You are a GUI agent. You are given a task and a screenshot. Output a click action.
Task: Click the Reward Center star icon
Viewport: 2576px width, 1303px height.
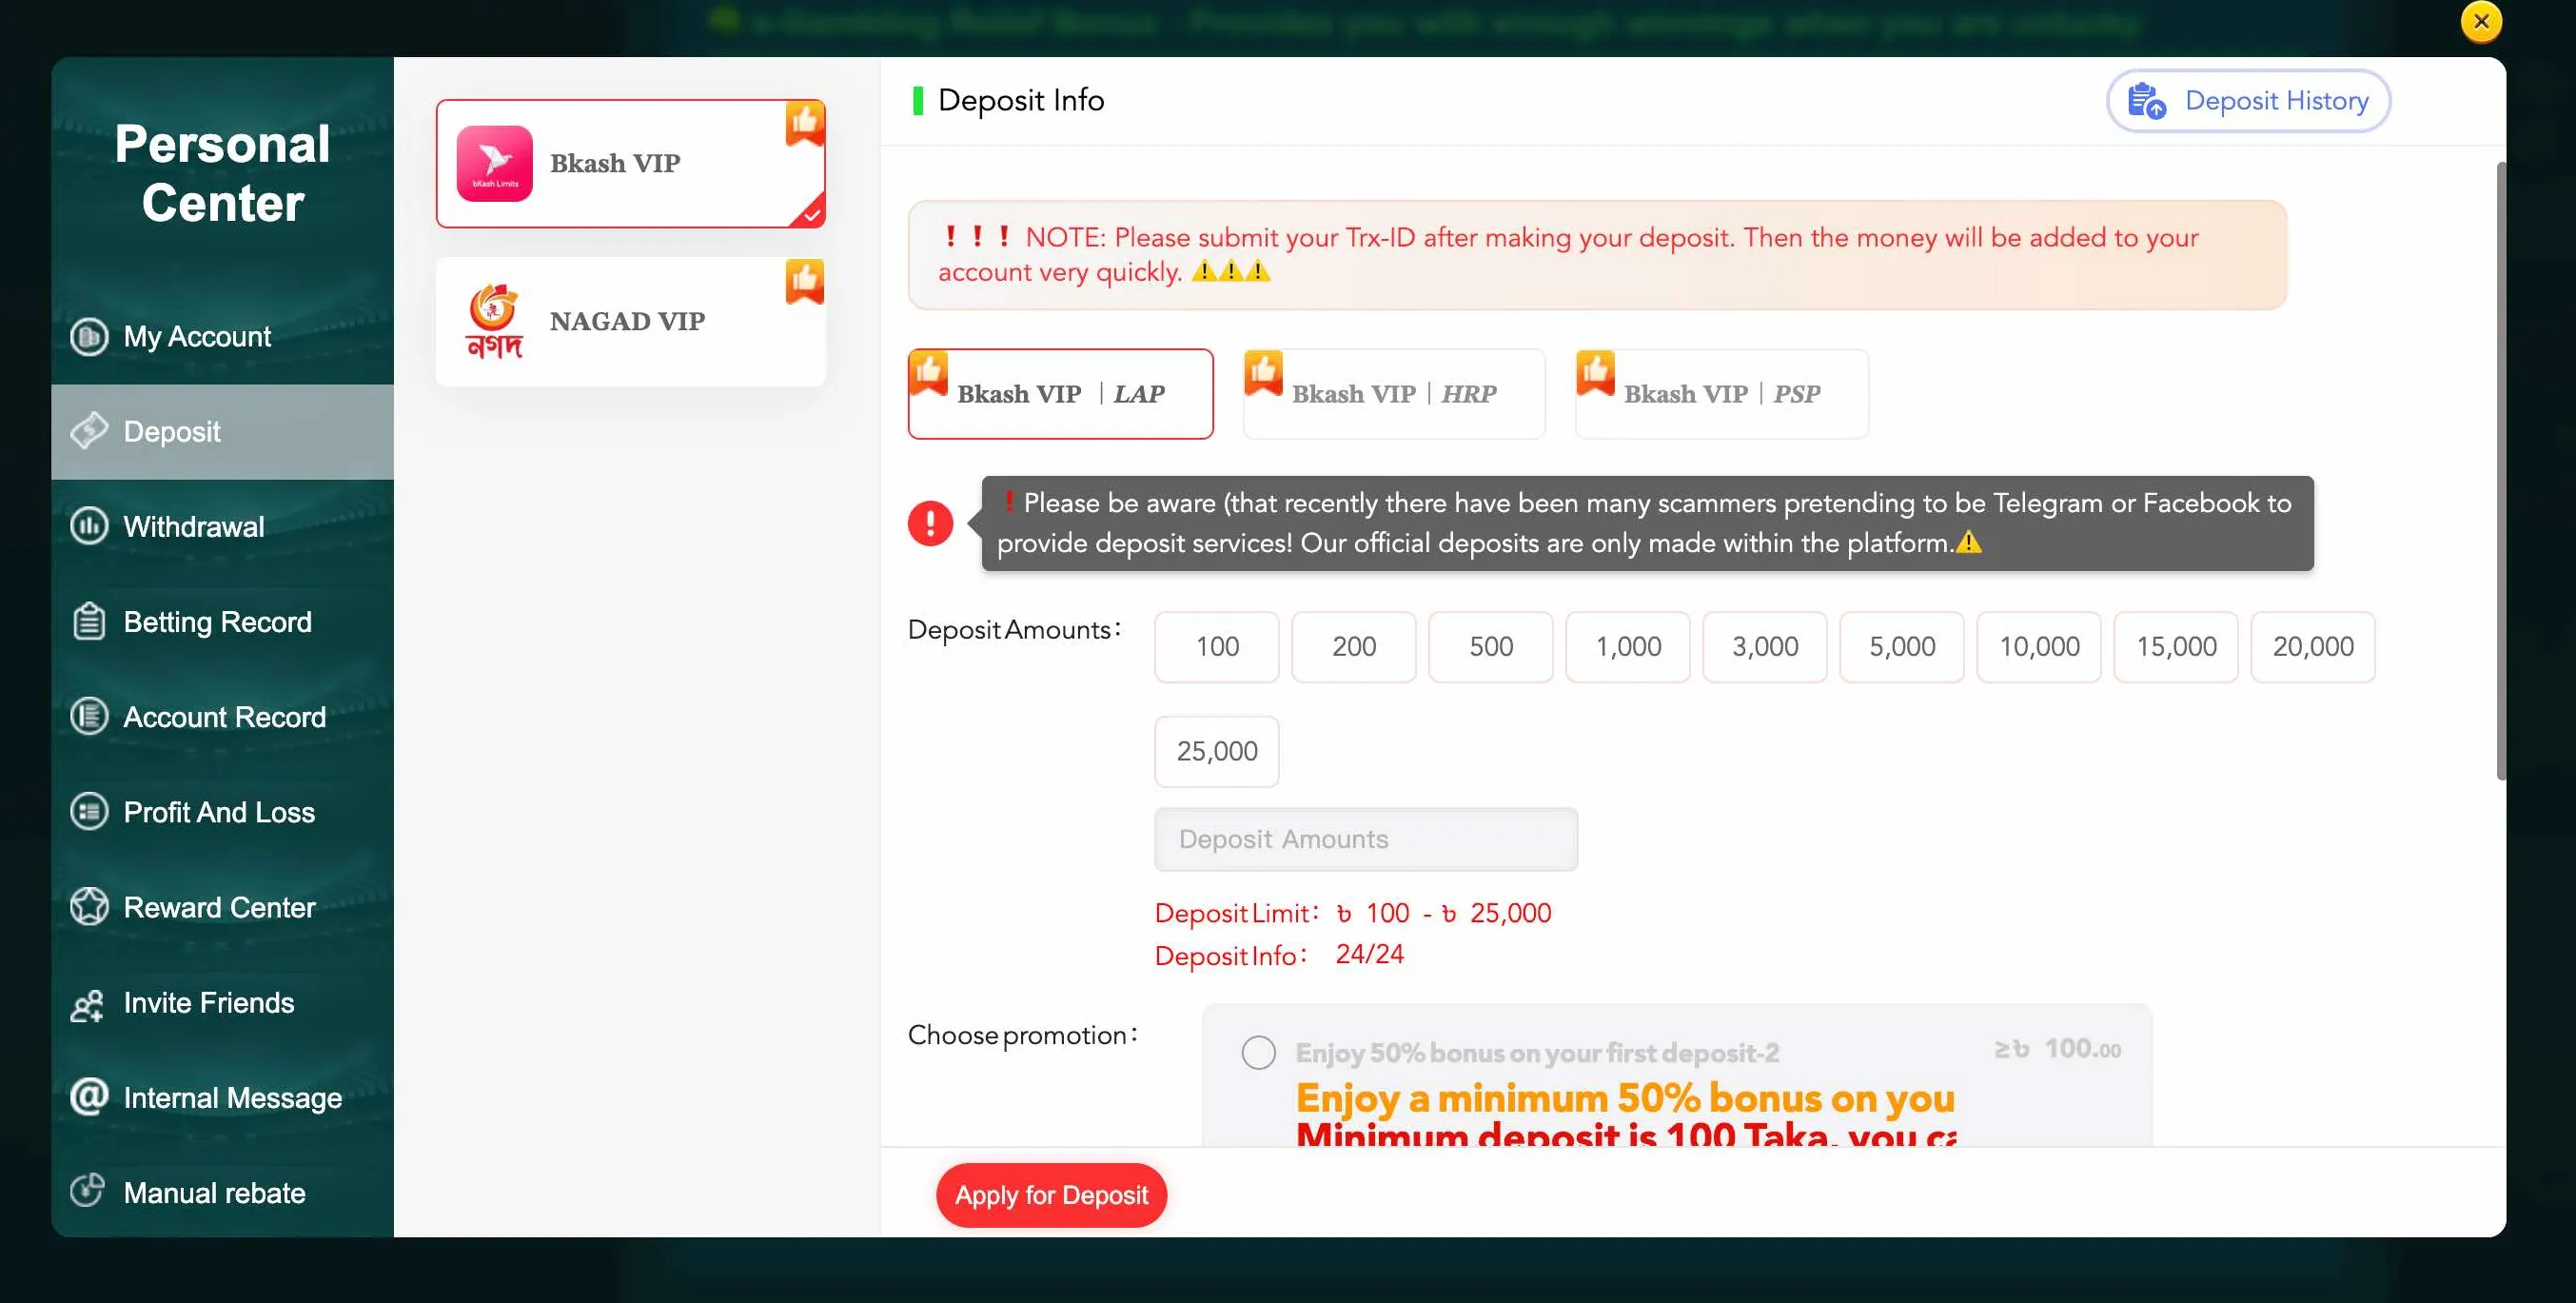(x=89, y=906)
